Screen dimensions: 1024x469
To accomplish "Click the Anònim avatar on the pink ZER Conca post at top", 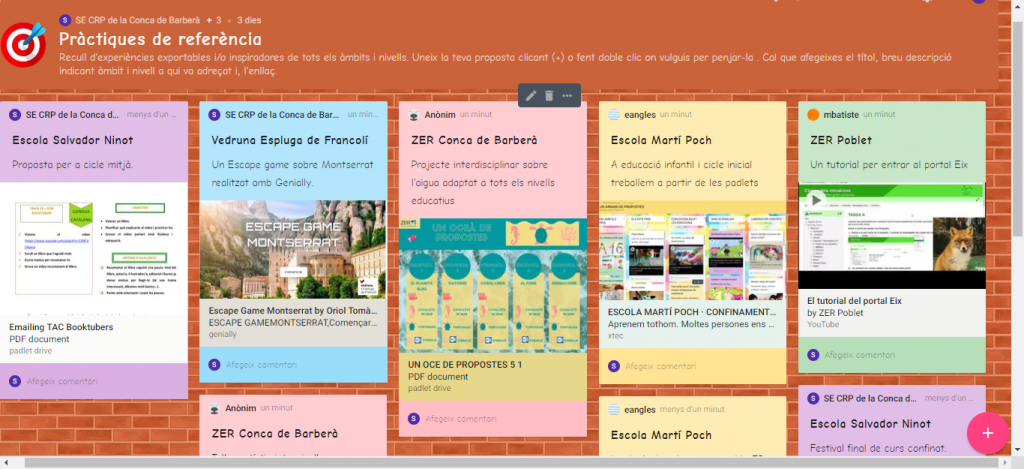I will click(x=414, y=115).
